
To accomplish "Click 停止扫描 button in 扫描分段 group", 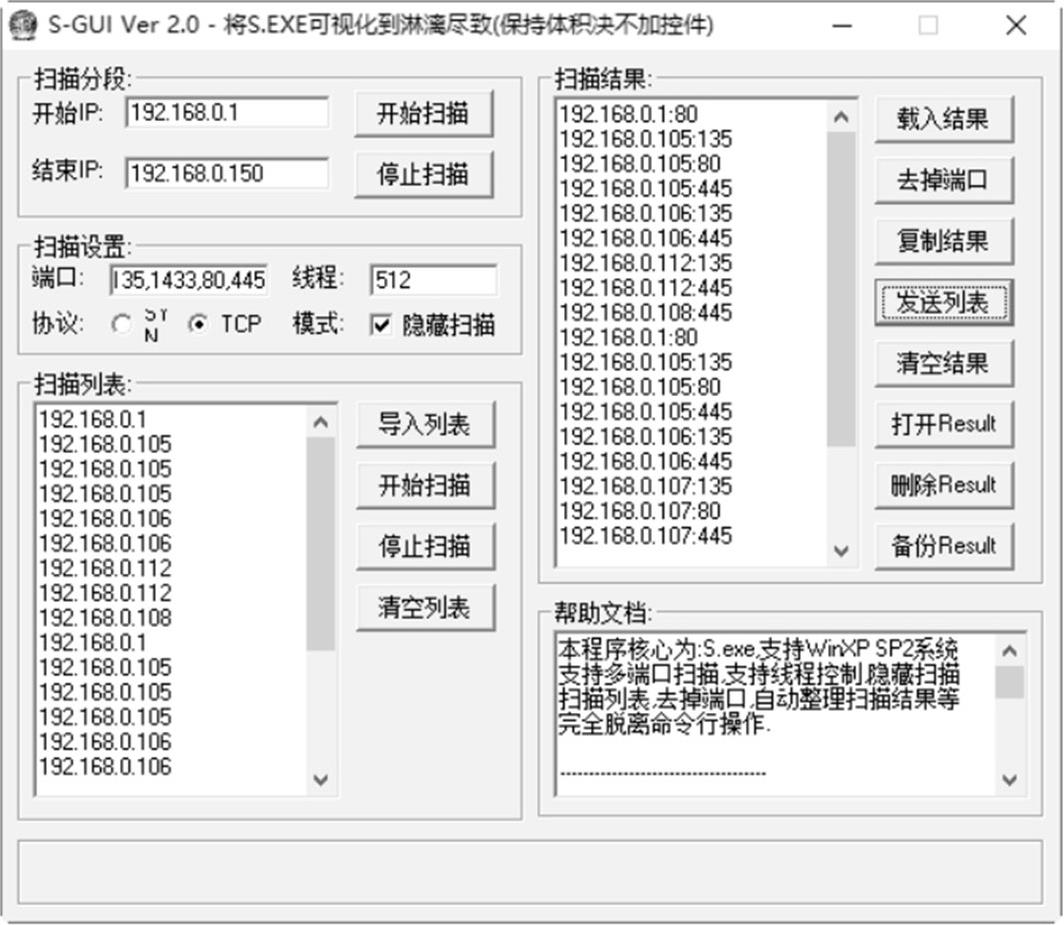I will click(423, 174).
